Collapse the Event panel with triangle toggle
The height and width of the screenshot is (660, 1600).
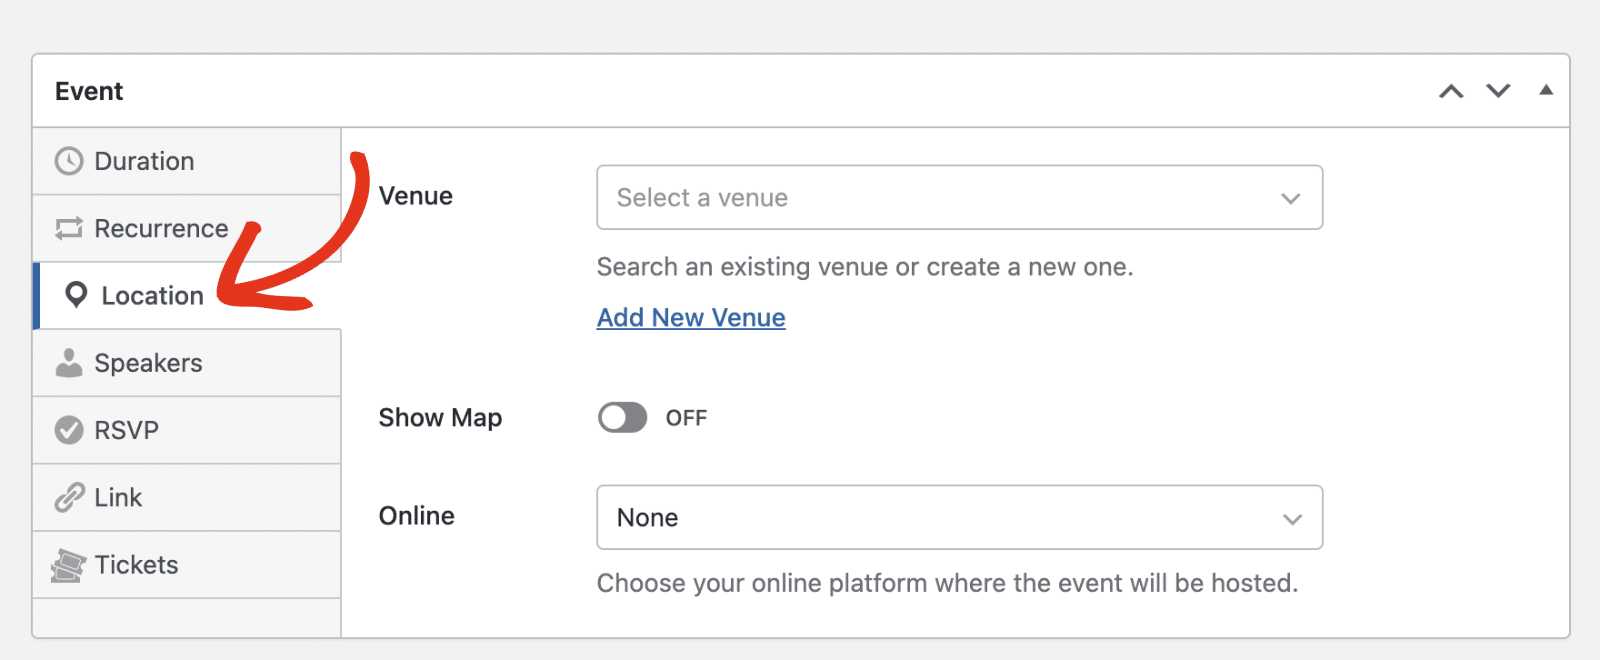tap(1546, 90)
